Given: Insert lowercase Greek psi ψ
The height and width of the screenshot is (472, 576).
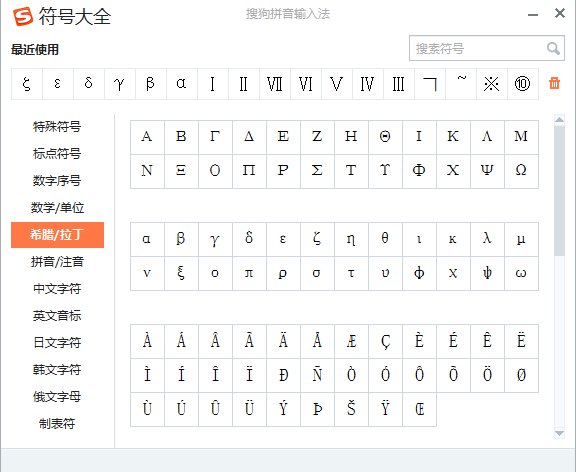Looking at the screenshot, I should pyautogui.click(x=487, y=273).
